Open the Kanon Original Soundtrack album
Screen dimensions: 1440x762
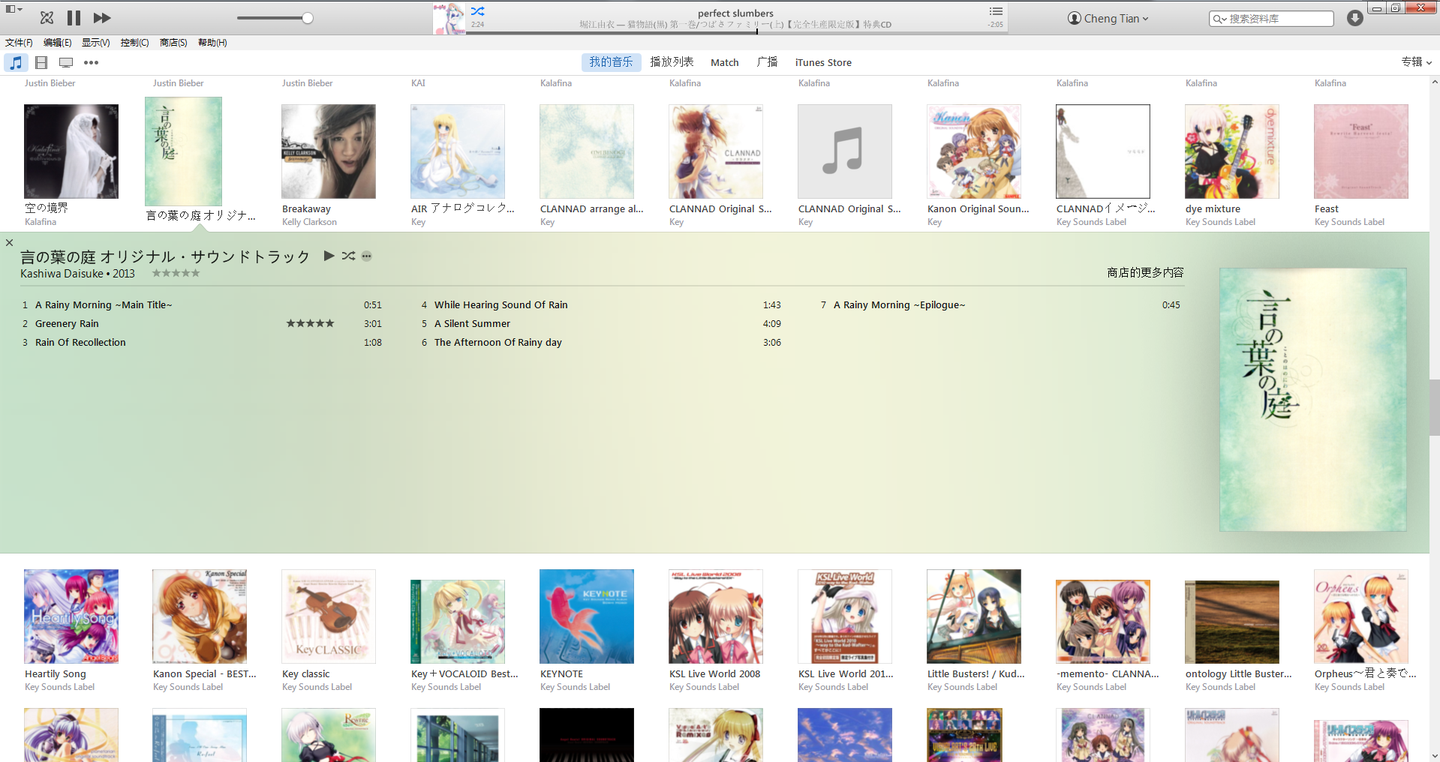974,151
